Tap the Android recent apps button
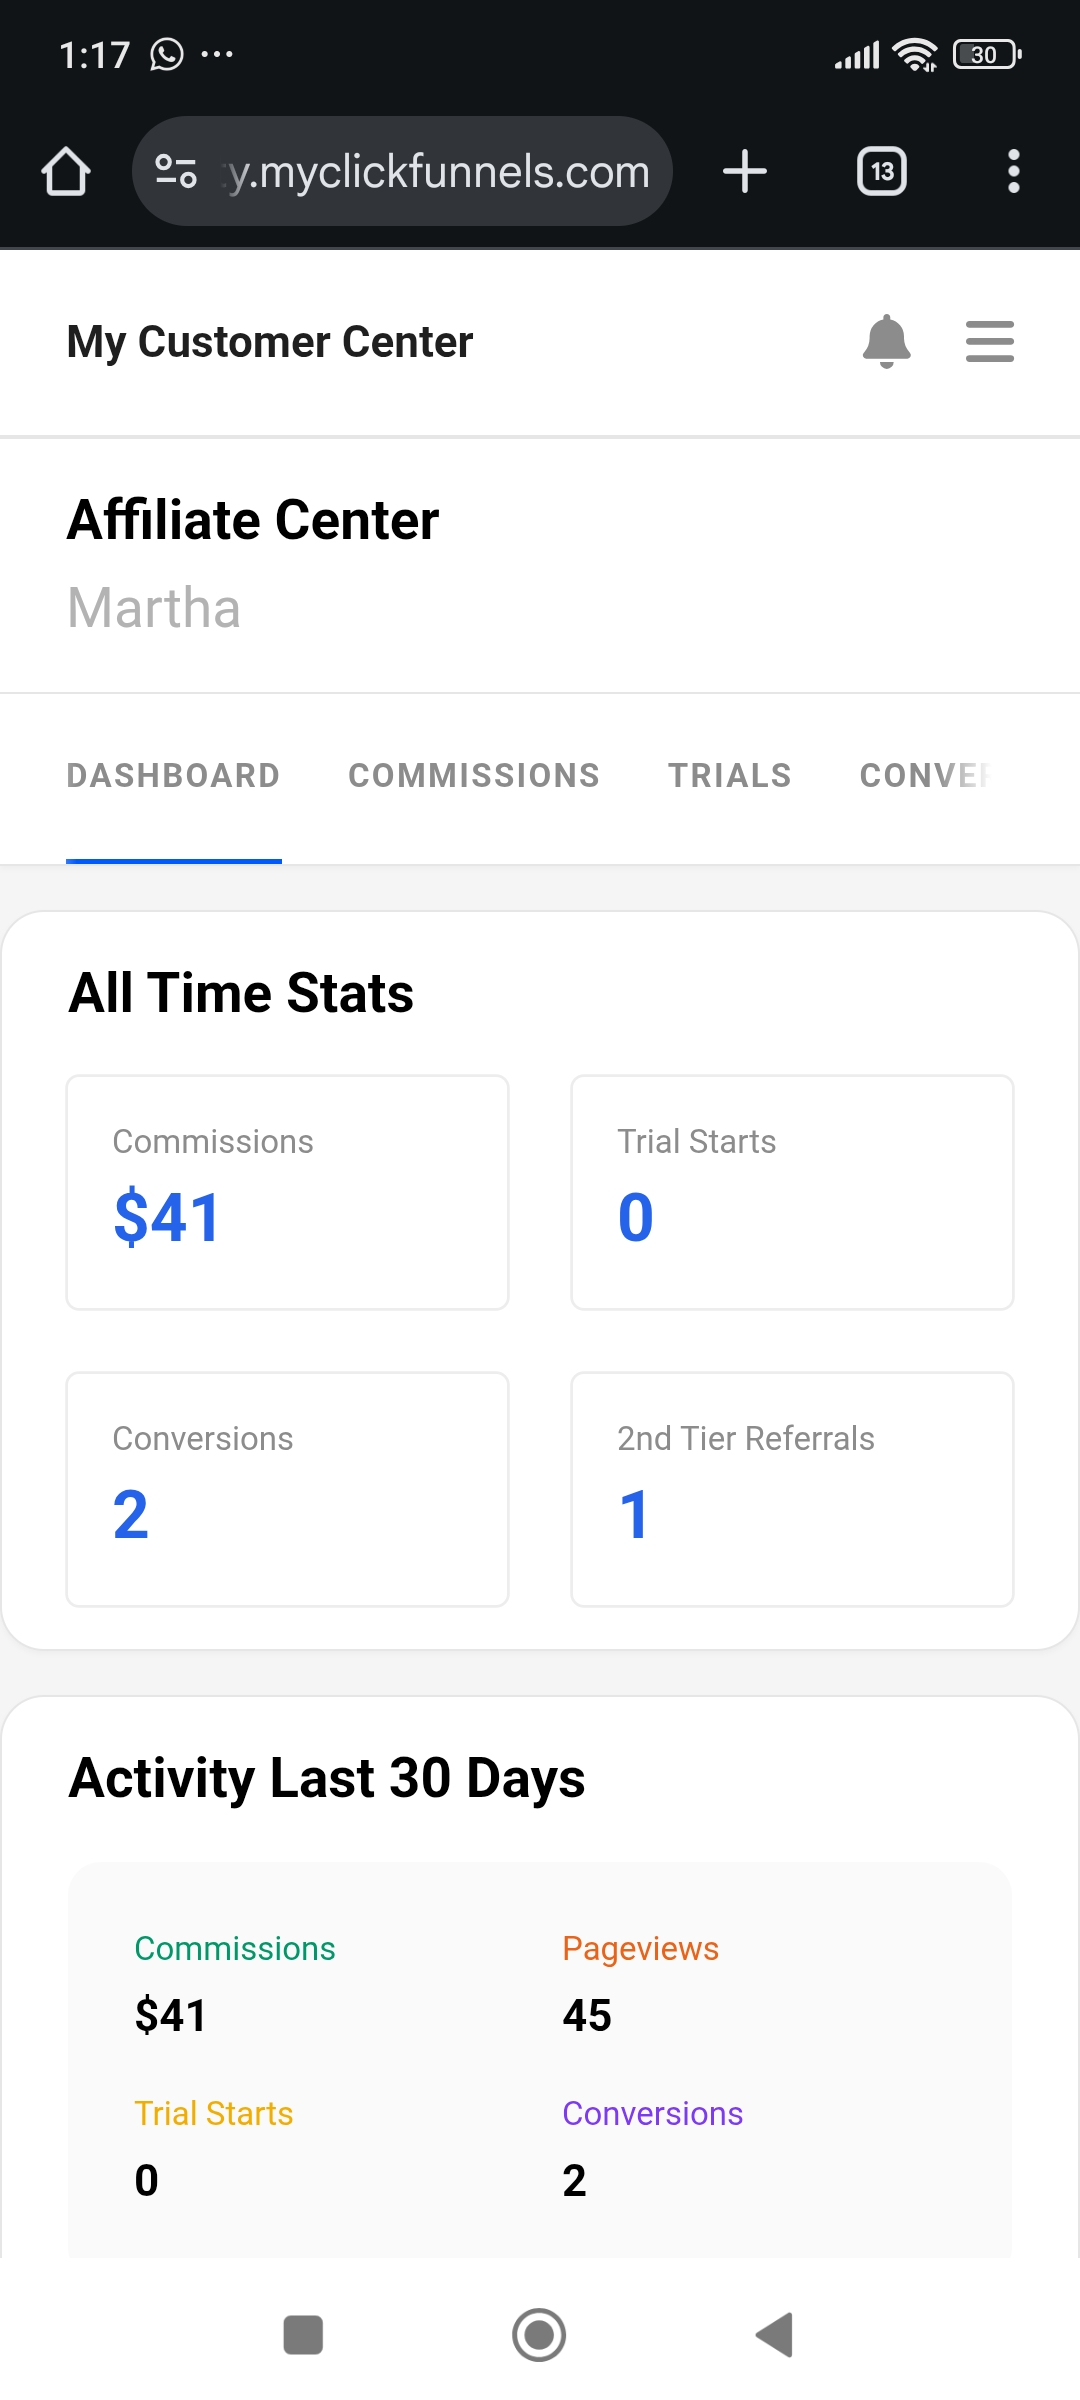This screenshot has width=1080, height=2400. (x=303, y=2335)
